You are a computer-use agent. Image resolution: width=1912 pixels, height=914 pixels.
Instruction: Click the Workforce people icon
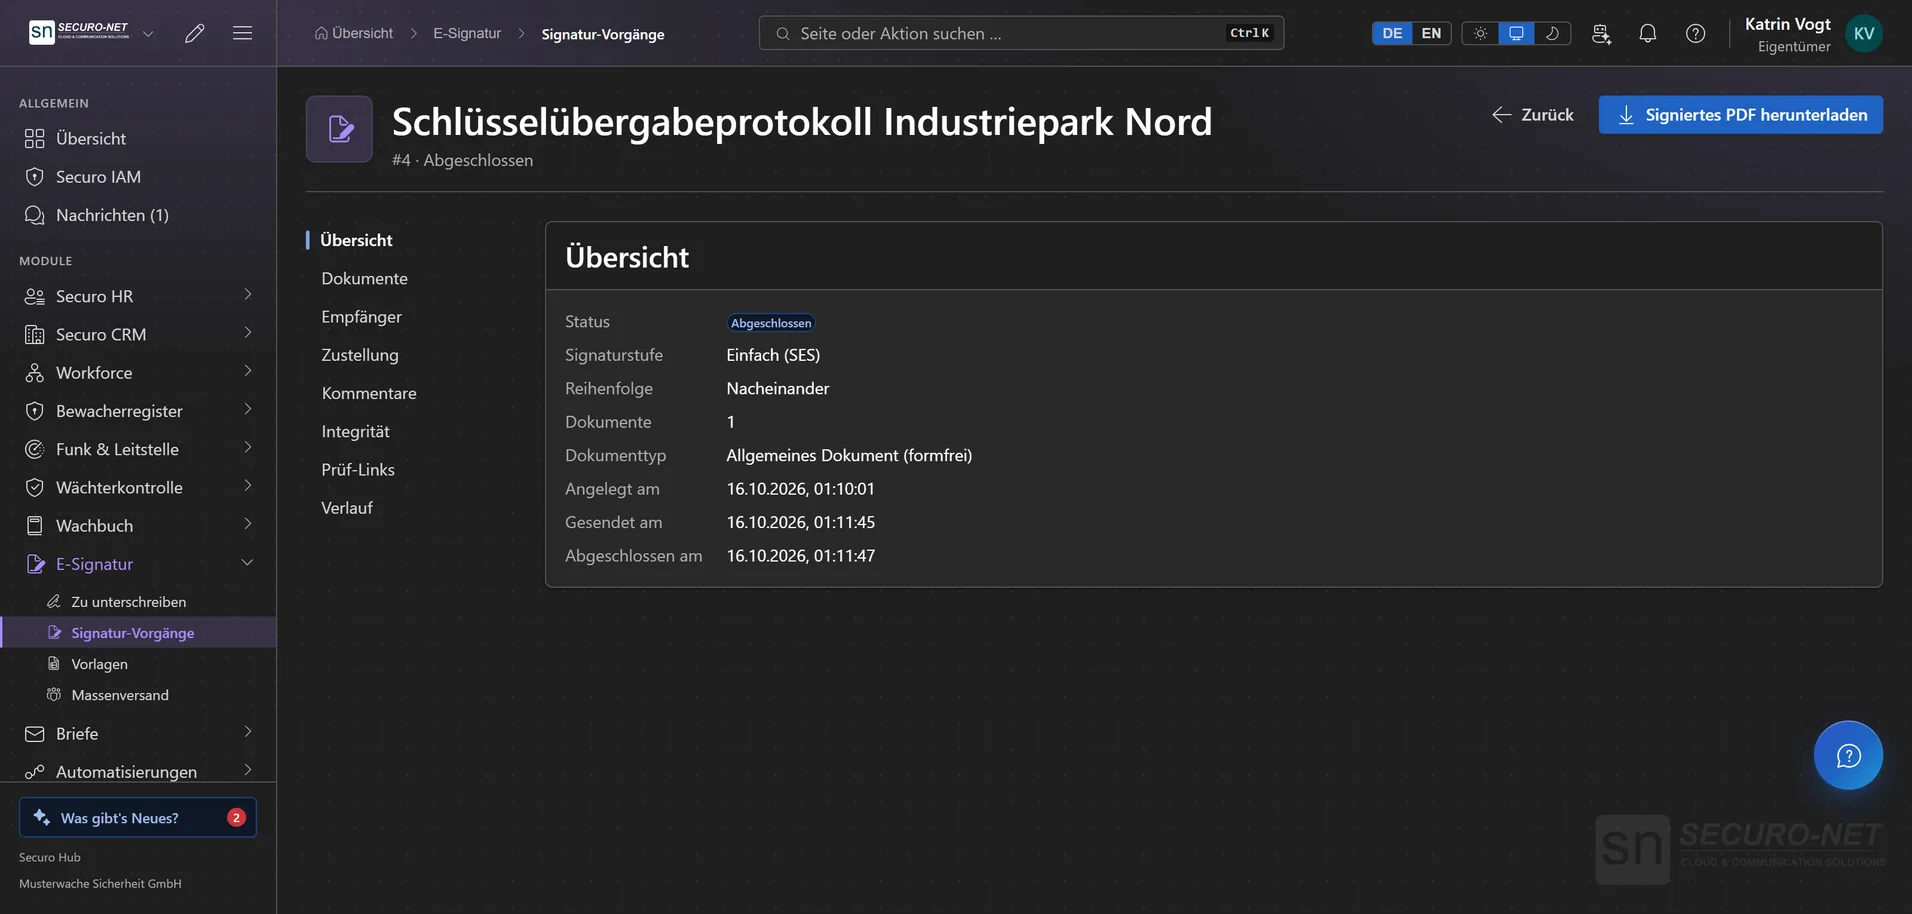point(35,373)
